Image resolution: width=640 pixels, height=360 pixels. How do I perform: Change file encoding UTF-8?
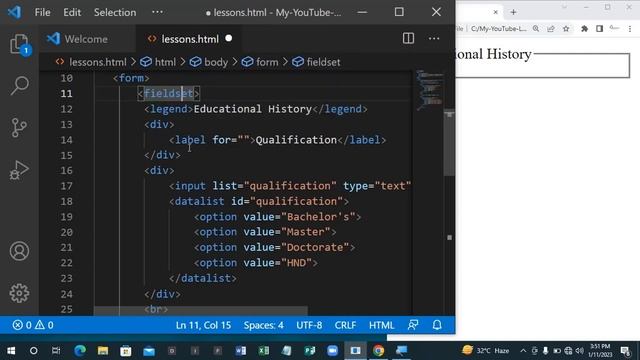pyautogui.click(x=309, y=325)
